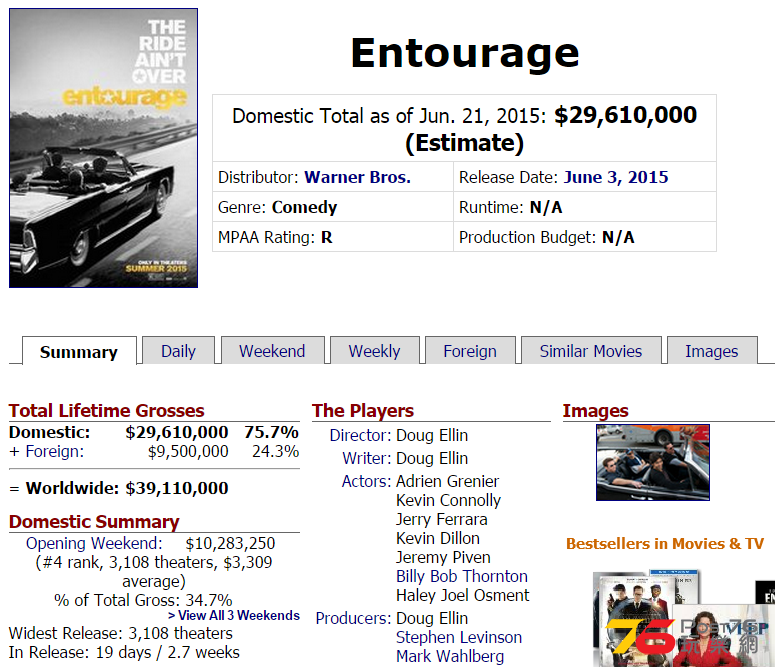Open the Actors label link
This screenshot has height=667, width=775.
click(366, 481)
